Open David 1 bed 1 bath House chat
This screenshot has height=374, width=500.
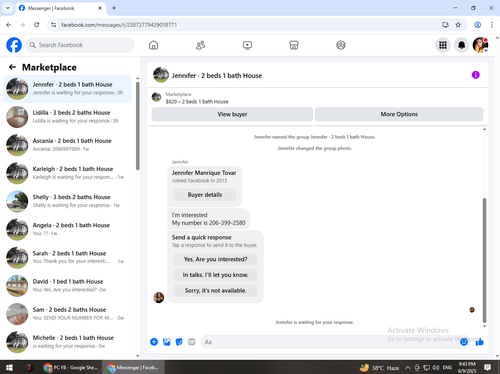(67, 286)
